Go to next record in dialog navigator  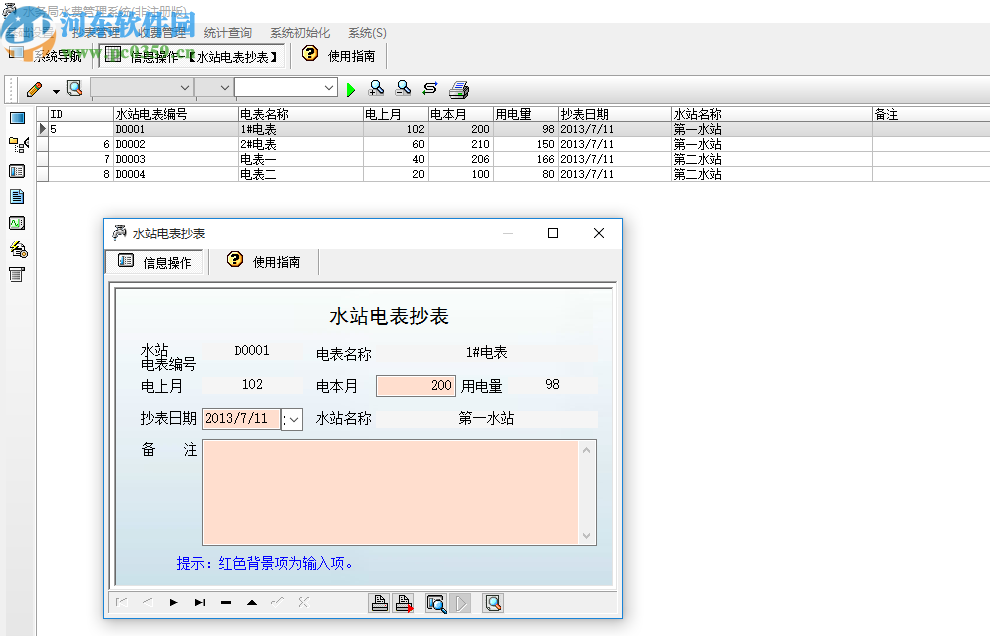[173, 602]
